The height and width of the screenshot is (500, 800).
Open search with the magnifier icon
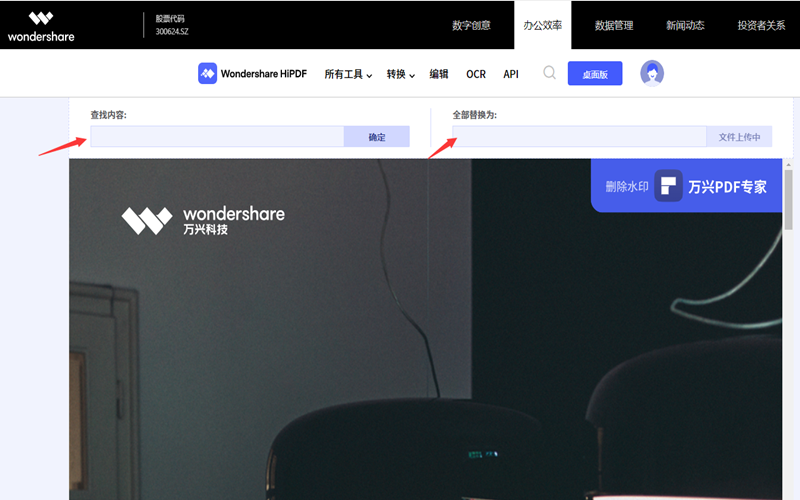549,73
